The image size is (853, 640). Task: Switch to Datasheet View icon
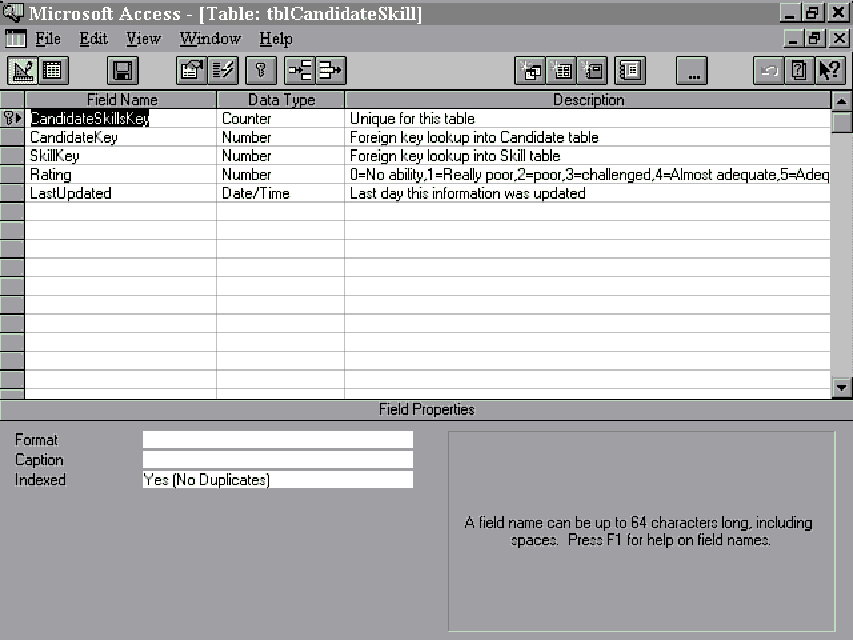[x=52, y=71]
